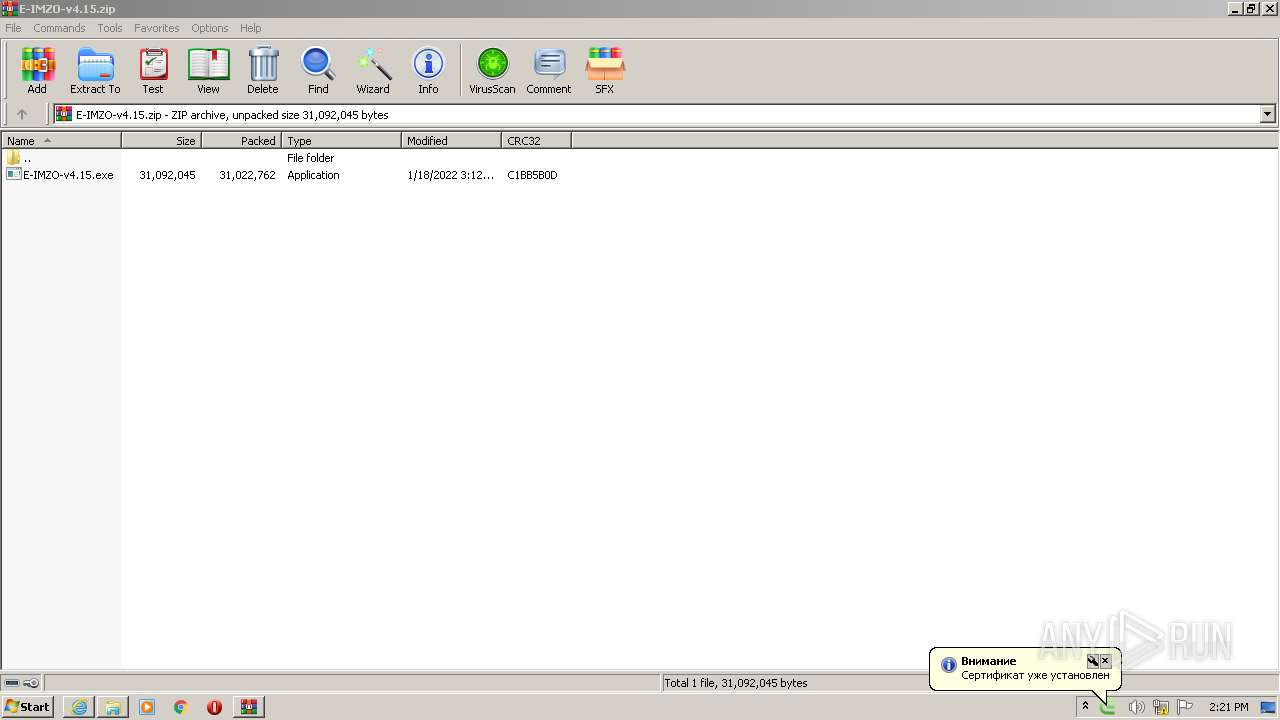
Task: Select the parent folder '..' row
Action: click(19, 158)
